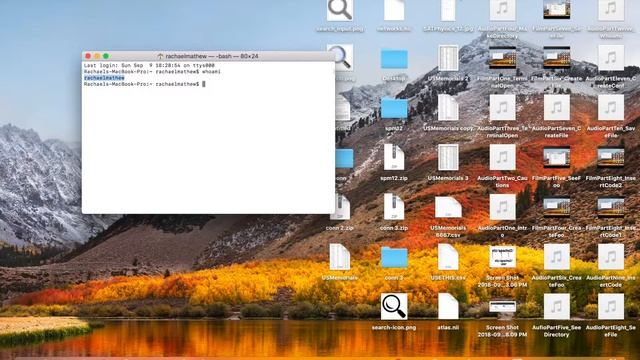
Task: Select FilmPartEight_InsertCode1 video thumbnail
Action: tap(611, 207)
